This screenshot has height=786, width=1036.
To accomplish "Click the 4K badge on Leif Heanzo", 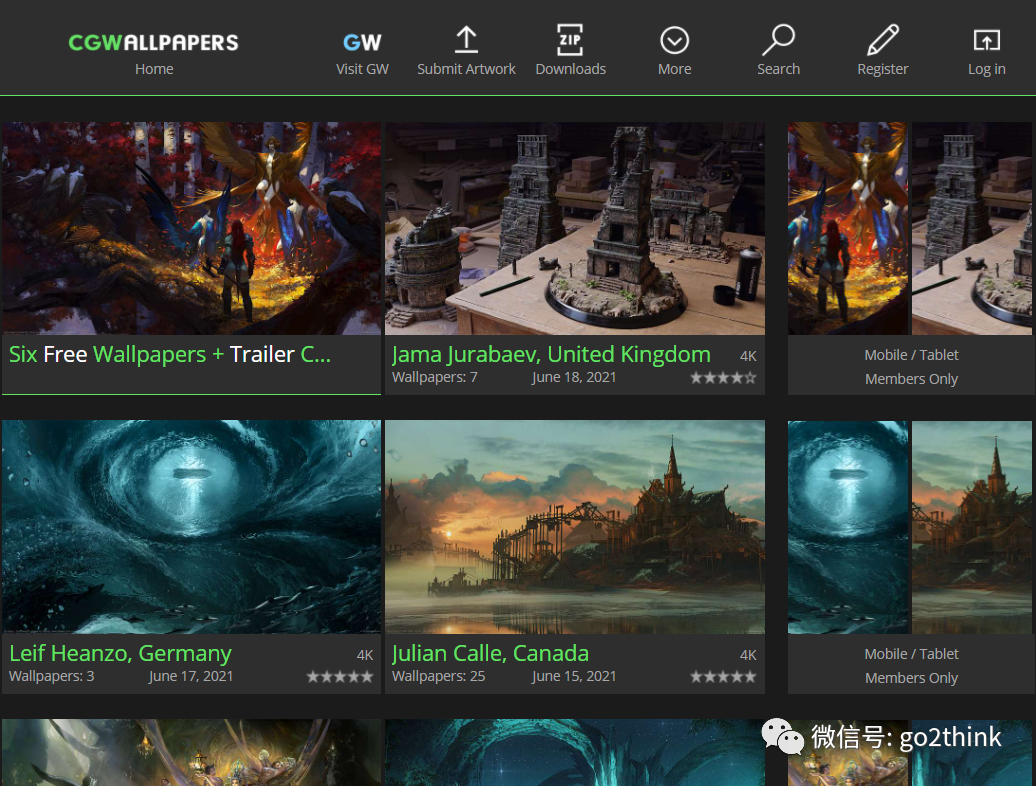I will tap(365, 655).
